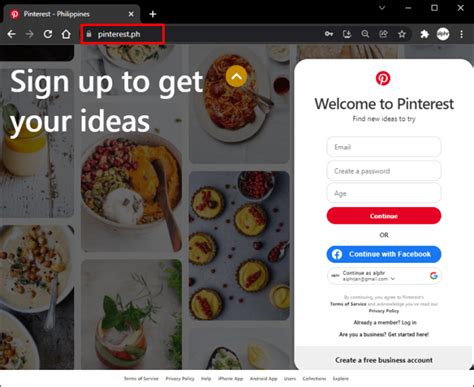Image resolution: width=474 pixels, height=387 pixels.
Task: Open footer iPhone App link
Action: [230, 379]
